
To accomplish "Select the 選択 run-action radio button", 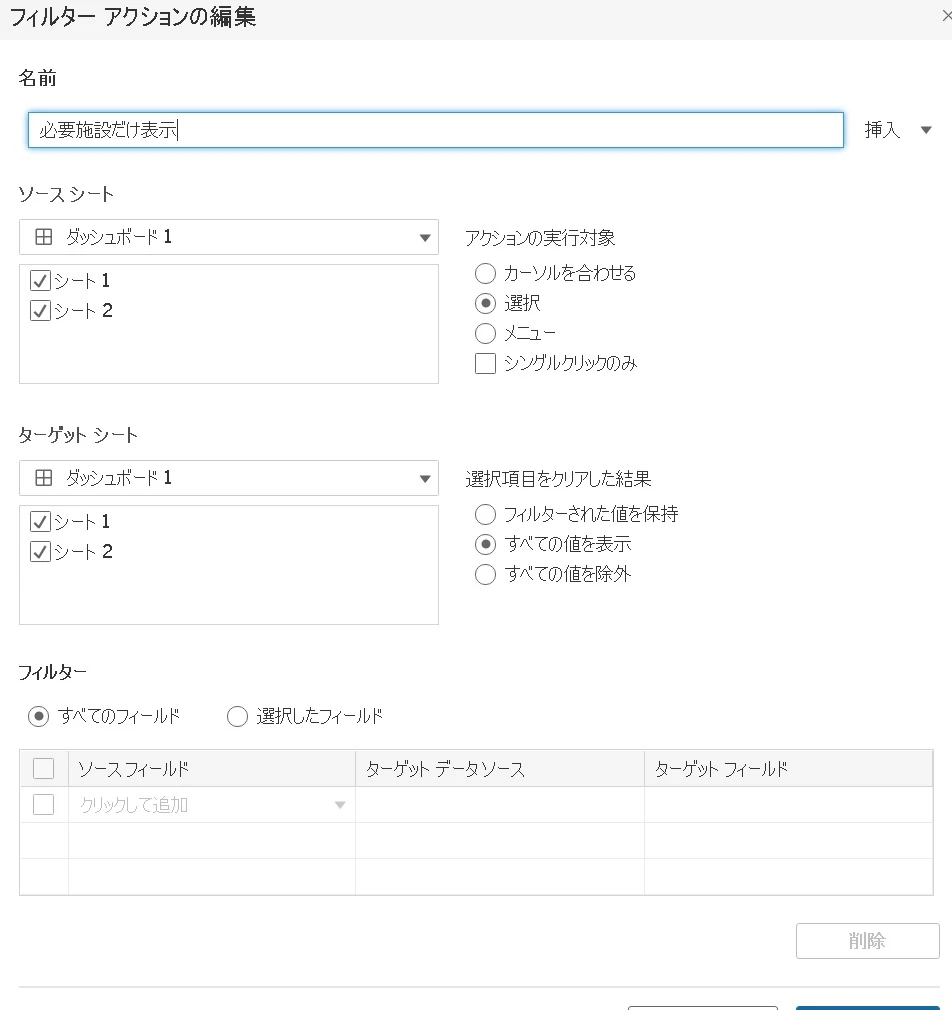I will tap(485, 303).
